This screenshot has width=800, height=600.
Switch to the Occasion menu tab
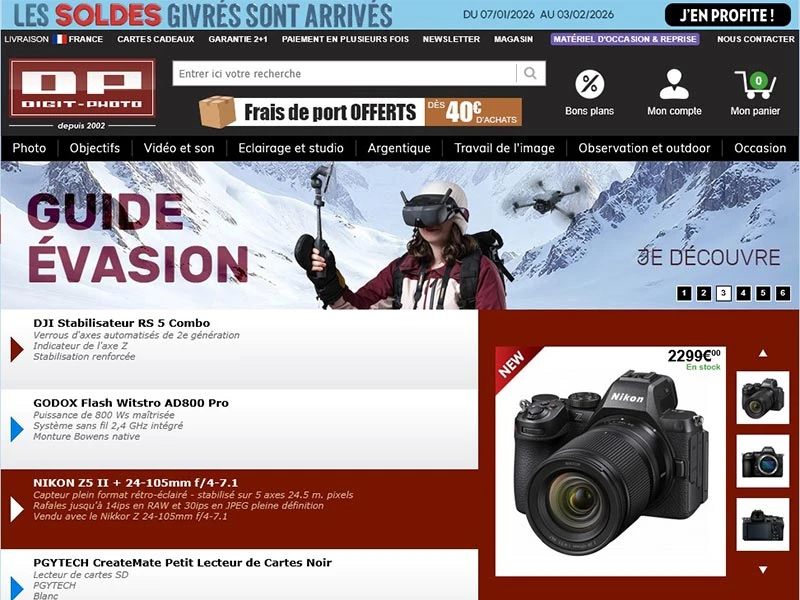pyautogui.click(x=761, y=147)
